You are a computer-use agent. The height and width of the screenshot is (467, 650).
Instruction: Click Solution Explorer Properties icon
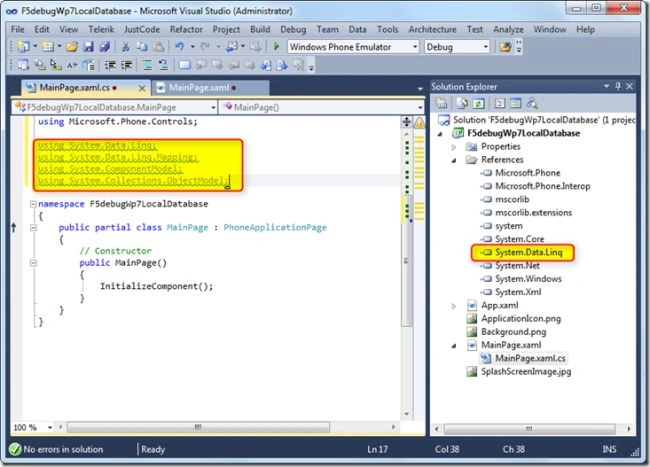pyautogui.click(x=441, y=103)
